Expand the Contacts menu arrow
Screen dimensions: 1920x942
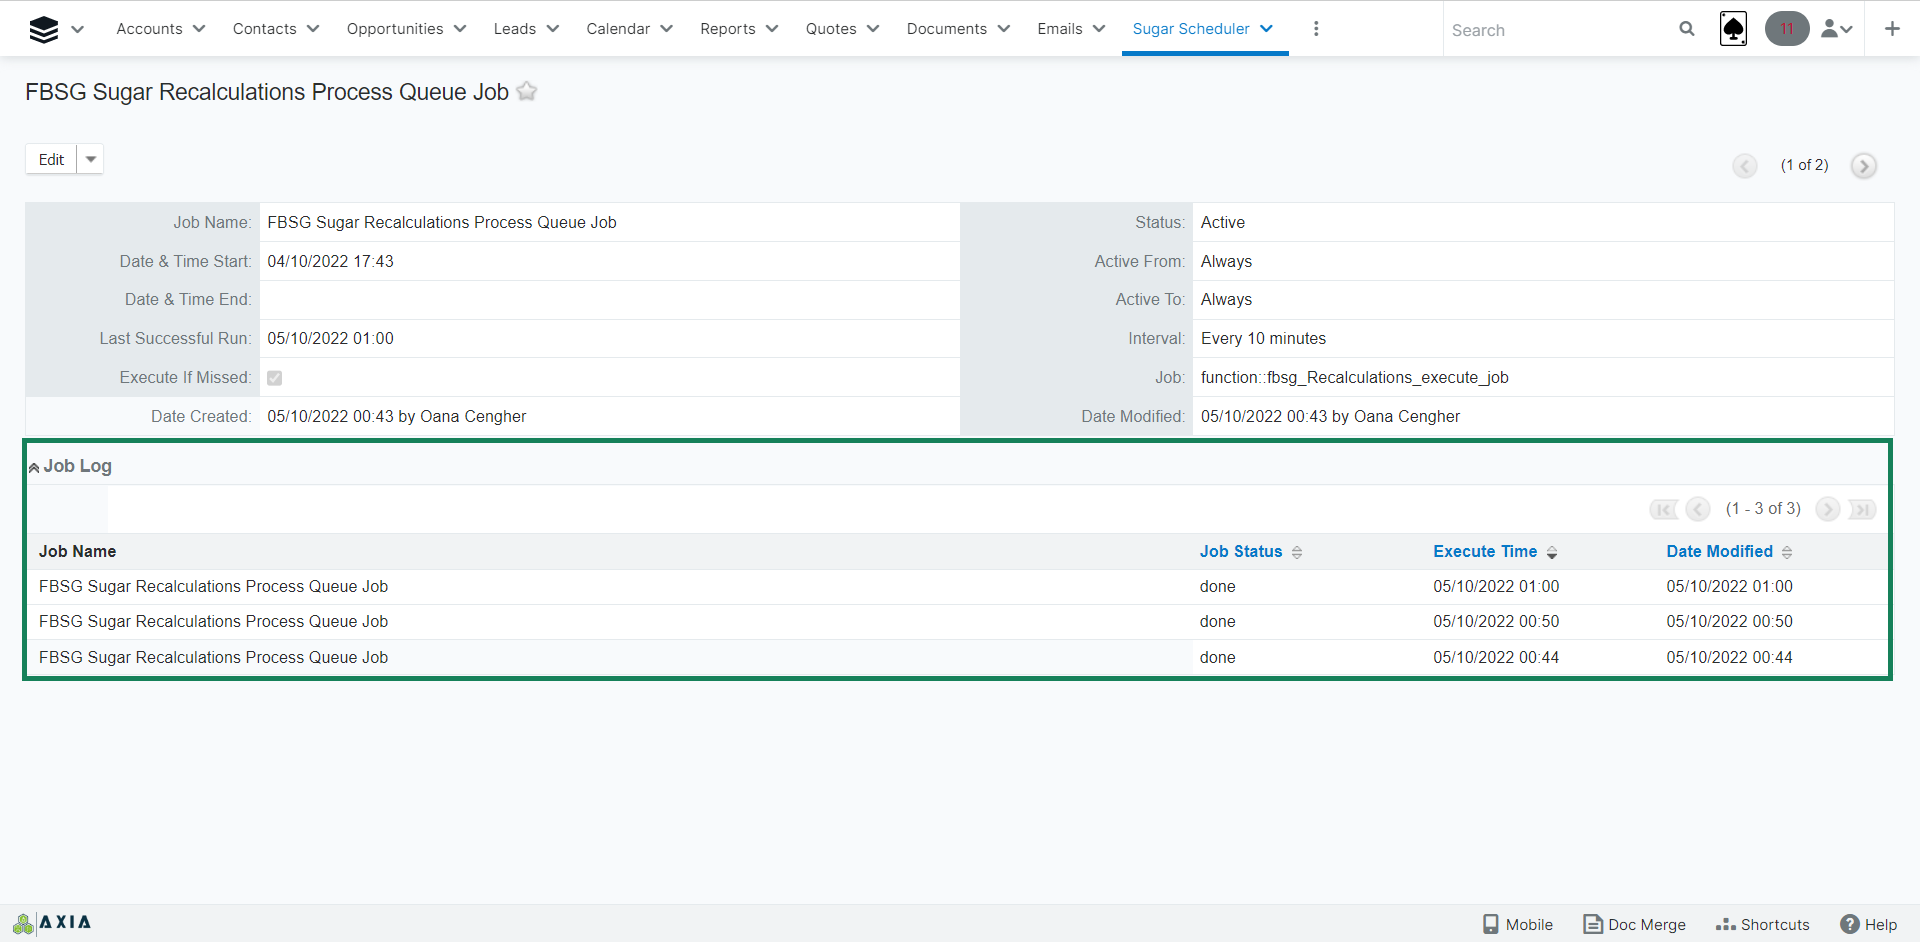(x=313, y=29)
